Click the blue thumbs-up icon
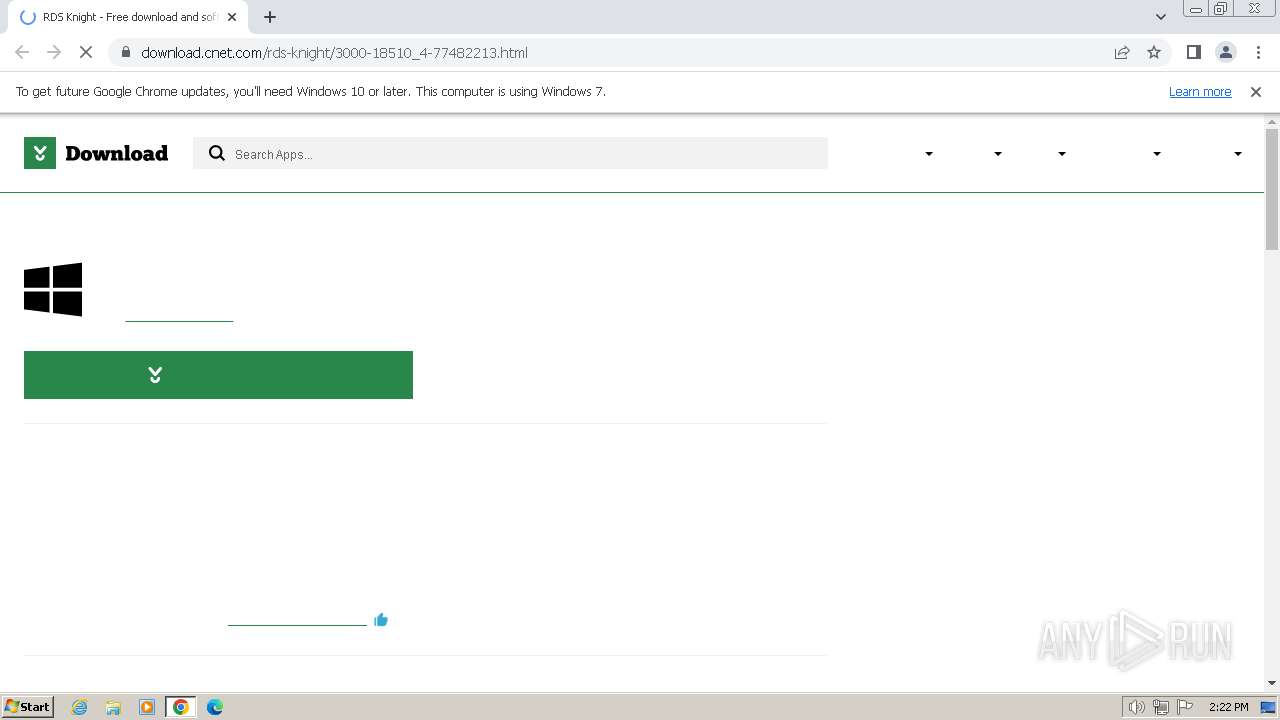 coord(381,620)
